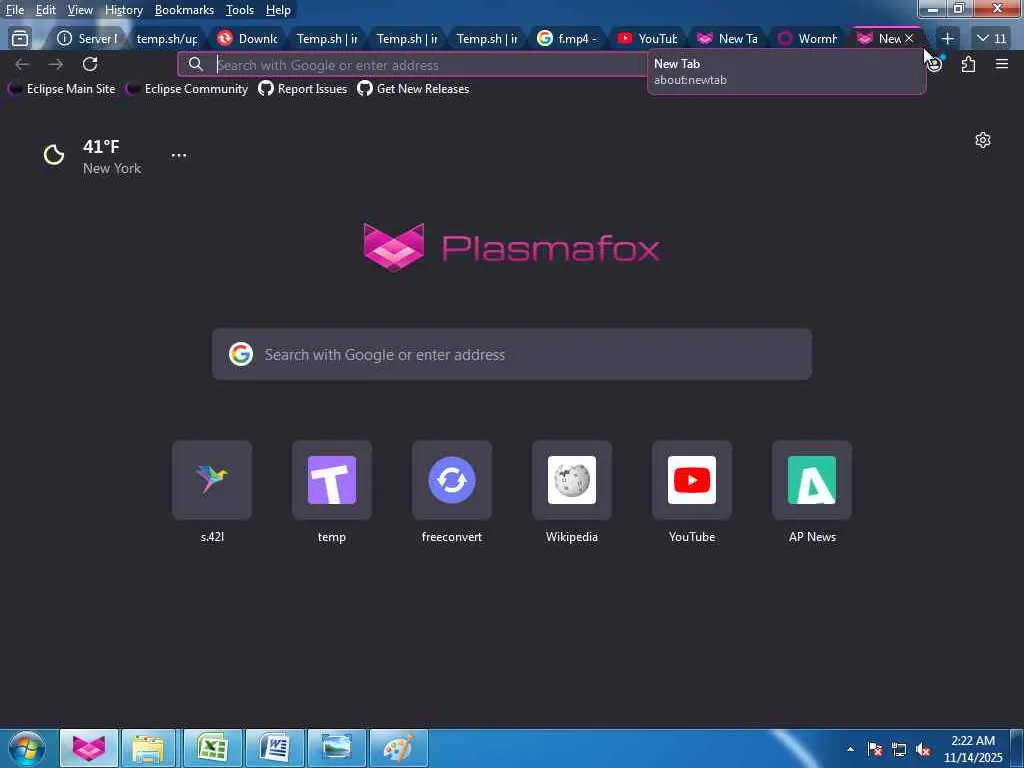Open Paint from the taskbar

pyautogui.click(x=398, y=748)
